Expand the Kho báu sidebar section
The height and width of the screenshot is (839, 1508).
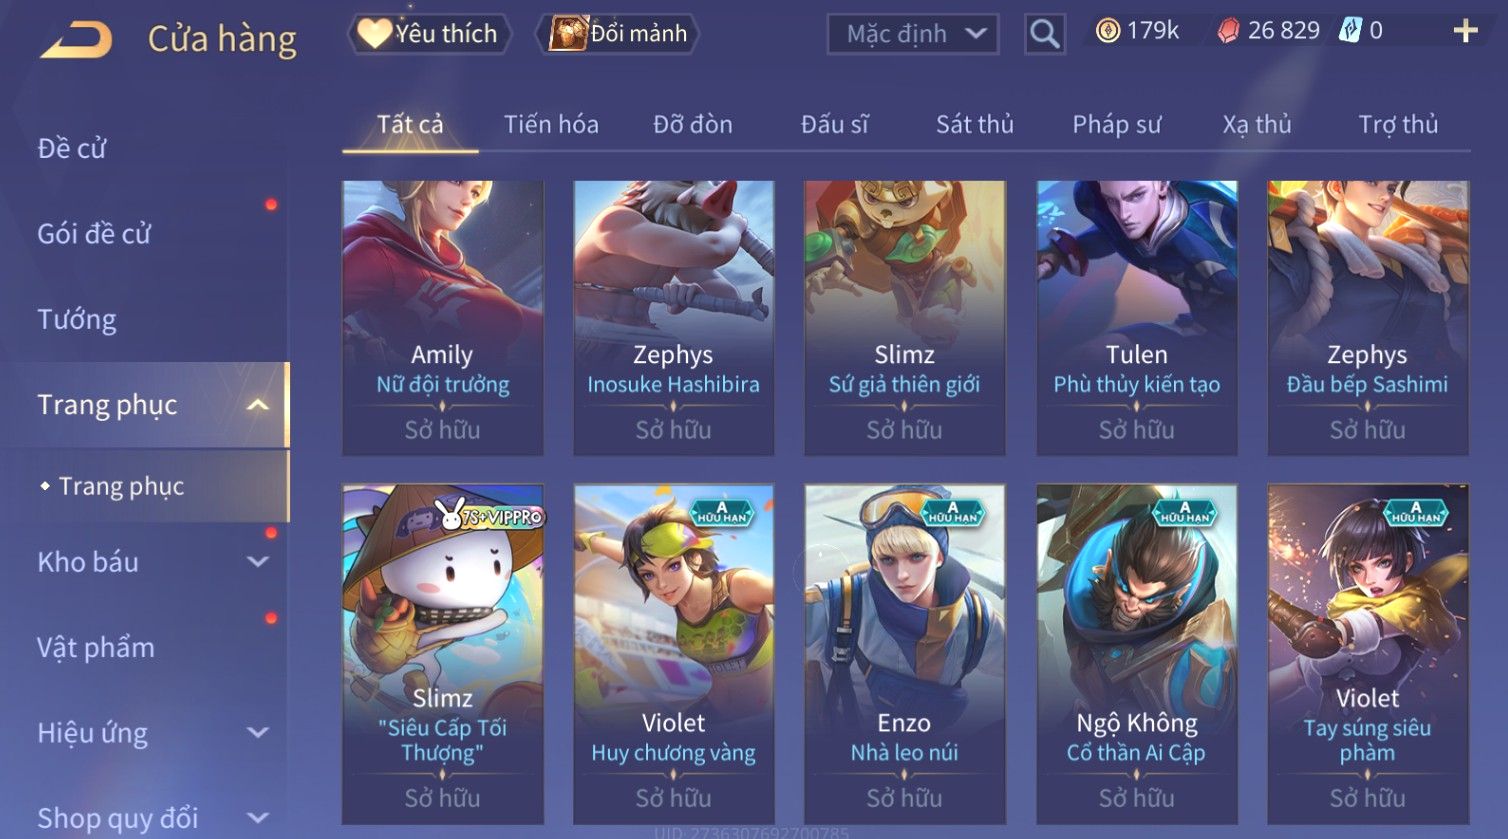point(258,562)
